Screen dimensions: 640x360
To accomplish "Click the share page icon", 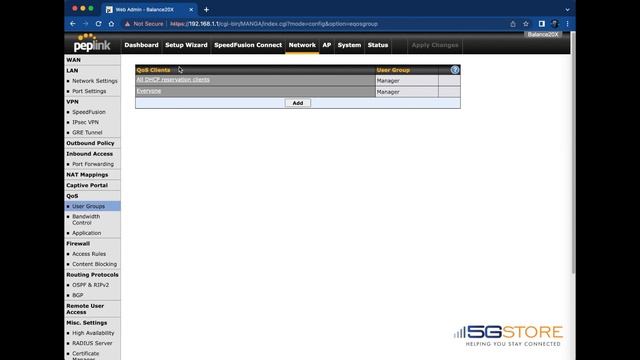I will (513, 24).
